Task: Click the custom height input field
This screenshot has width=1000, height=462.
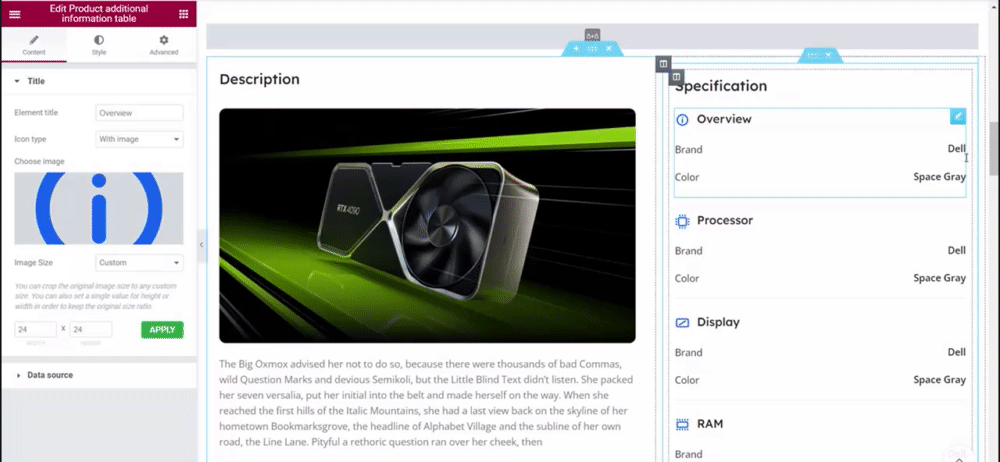Action: point(91,329)
